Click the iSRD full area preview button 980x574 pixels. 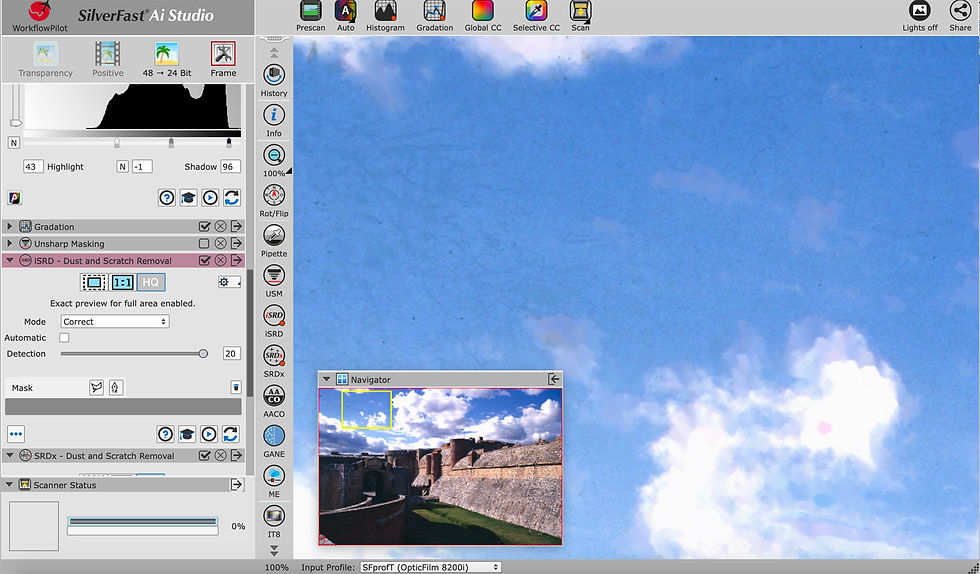coord(94,283)
